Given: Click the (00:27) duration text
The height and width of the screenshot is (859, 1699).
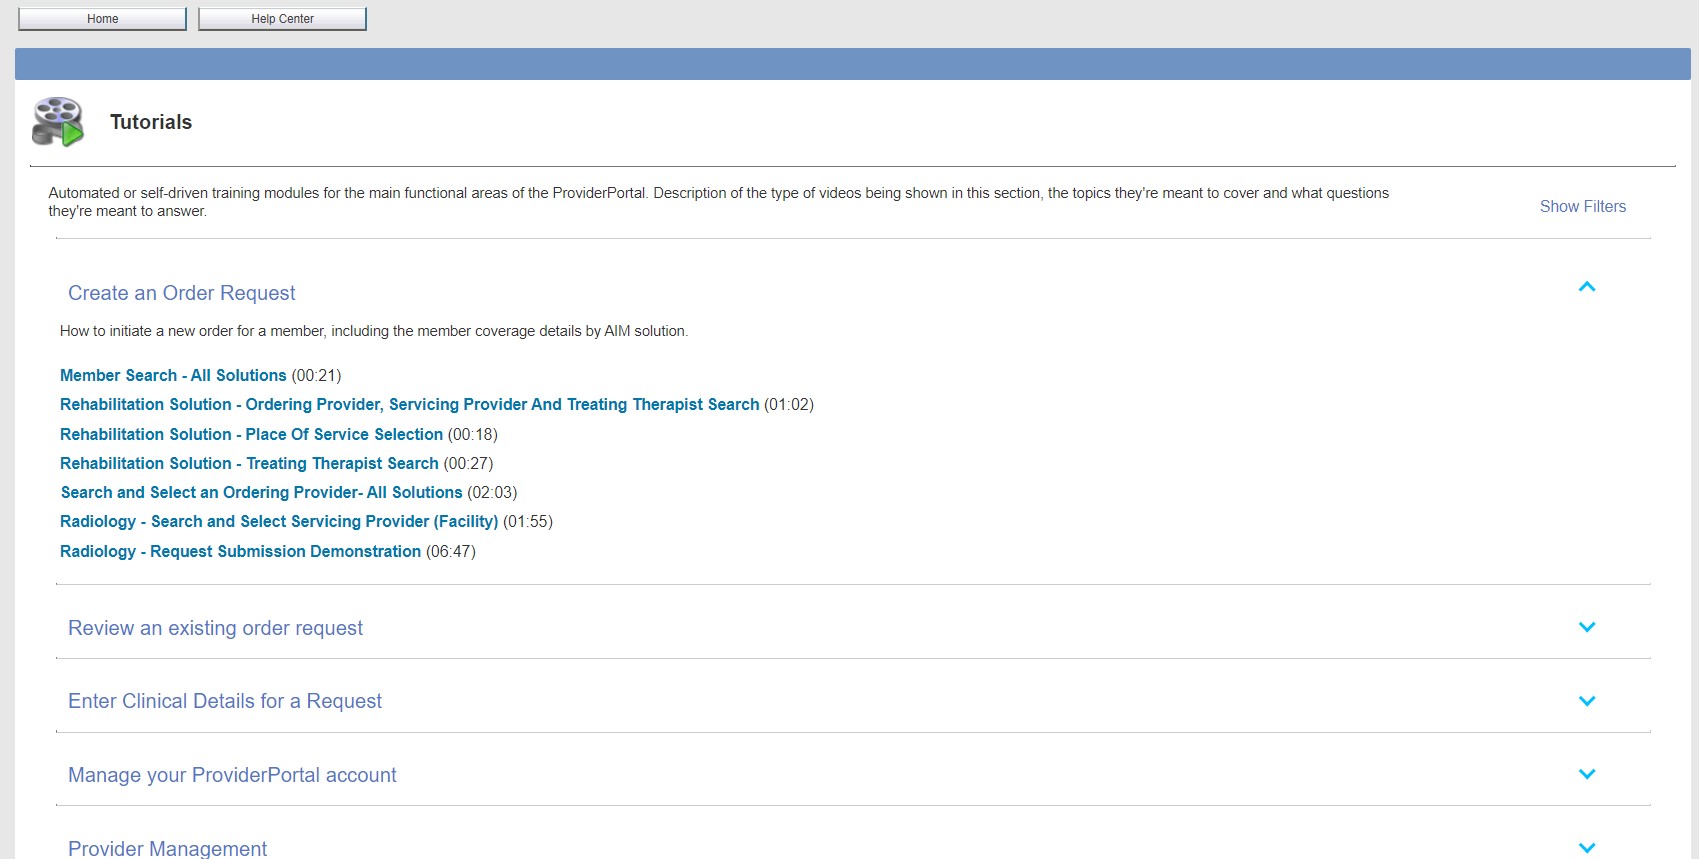Looking at the screenshot, I should pos(468,463).
